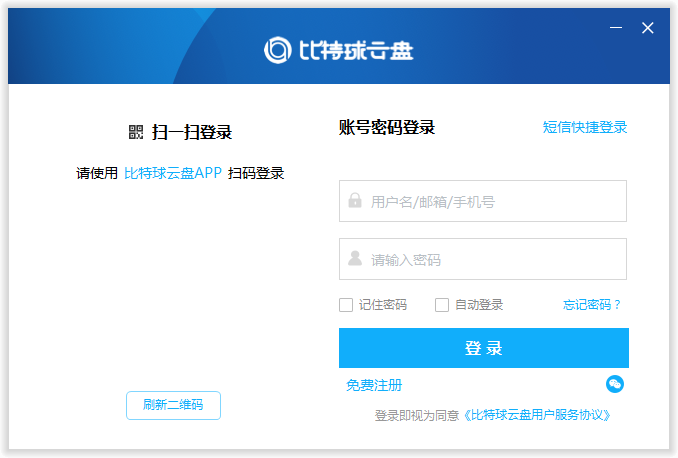Toggle the 自动登录 checkbox
This screenshot has height=458, width=678.
(442, 305)
